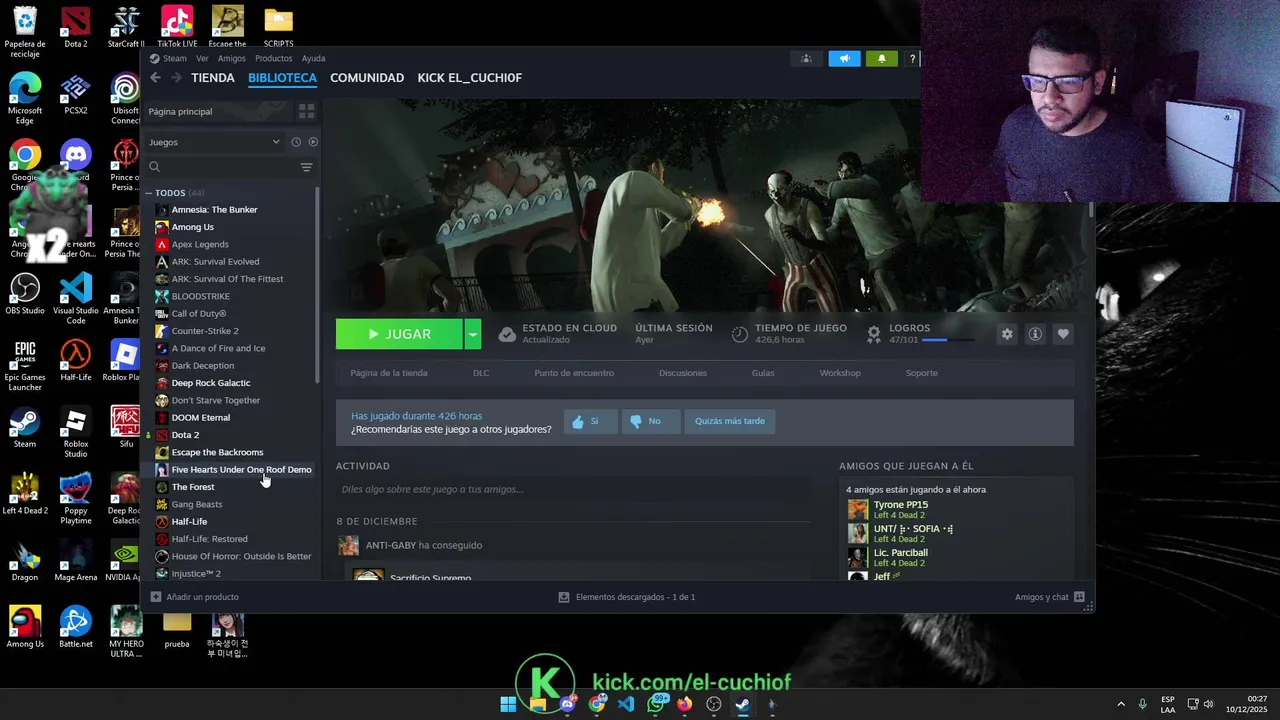Click the question mark help button
The width and height of the screenshot is (1280, 720).
click(x=912, y=59)
